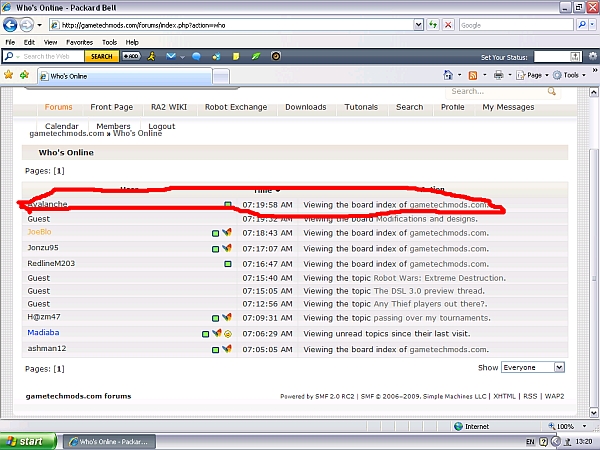Click the forum search magnifier icon
600x450 pixels.
(x=551, y=91)
